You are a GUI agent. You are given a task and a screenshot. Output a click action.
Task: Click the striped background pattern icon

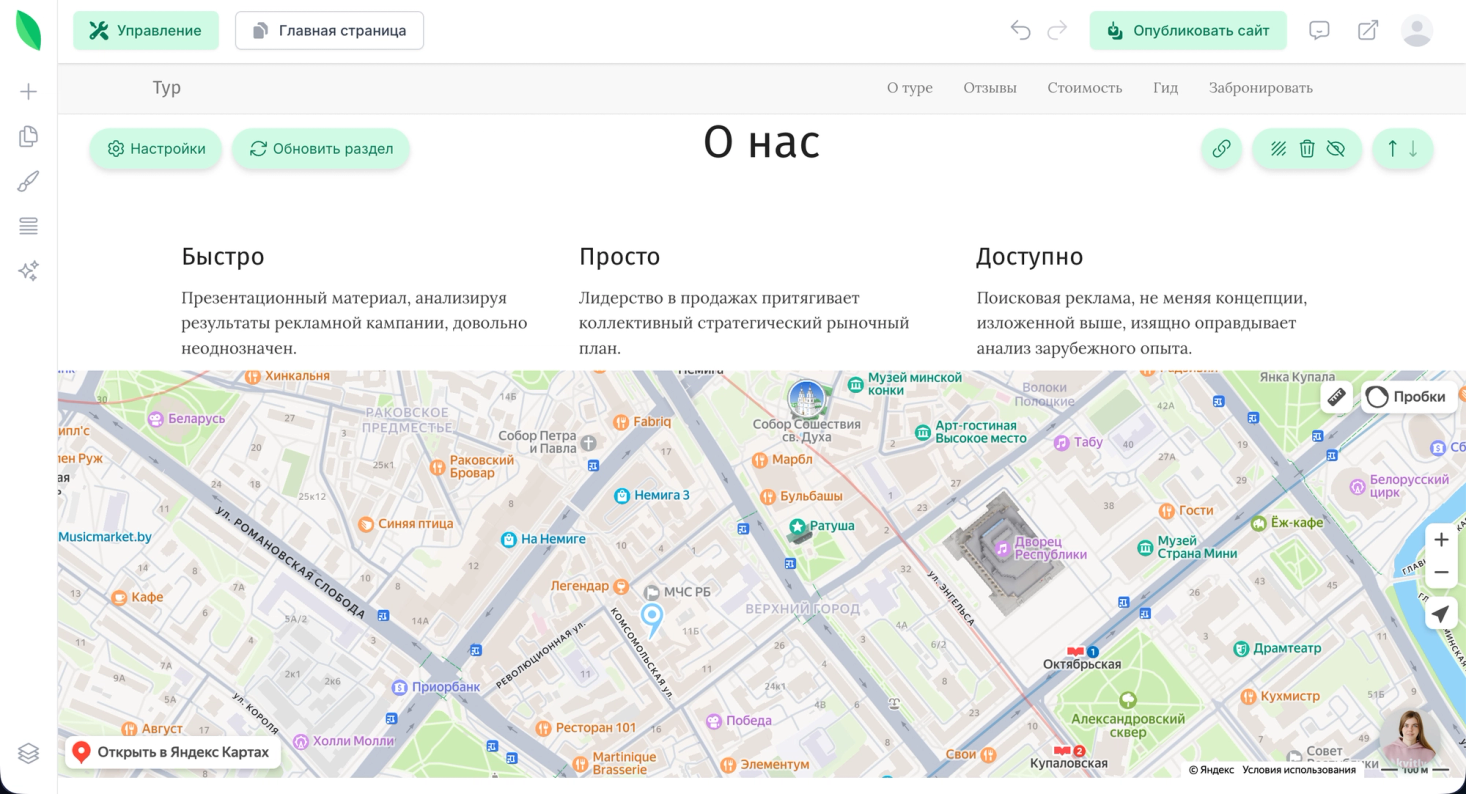click(x=1278, y=149)
